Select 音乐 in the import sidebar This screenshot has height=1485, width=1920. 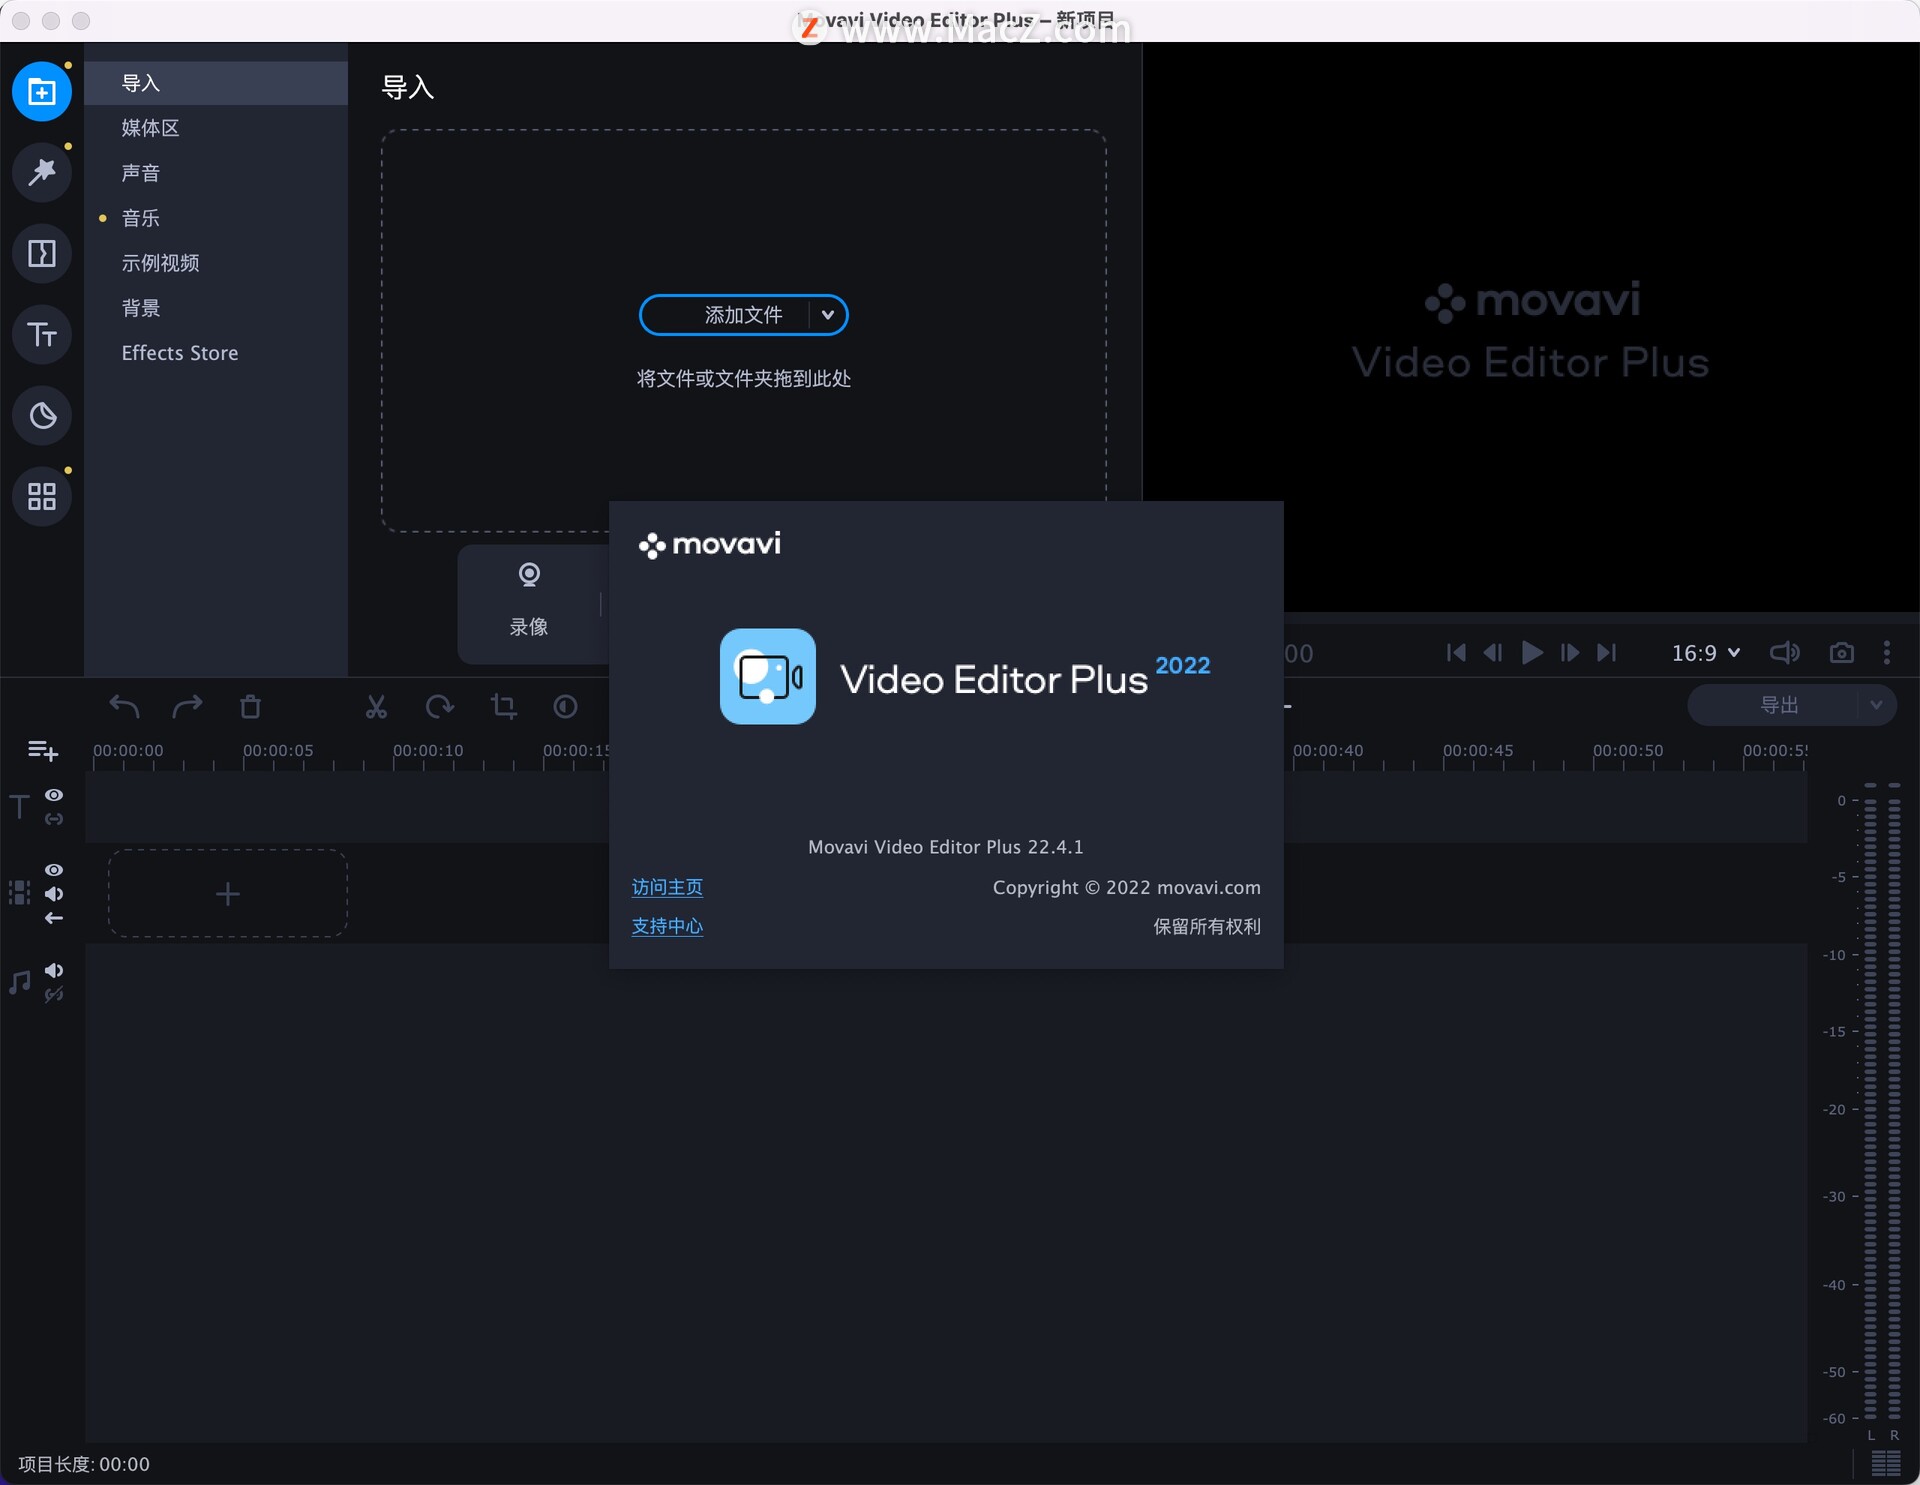[x=141, y=218]
